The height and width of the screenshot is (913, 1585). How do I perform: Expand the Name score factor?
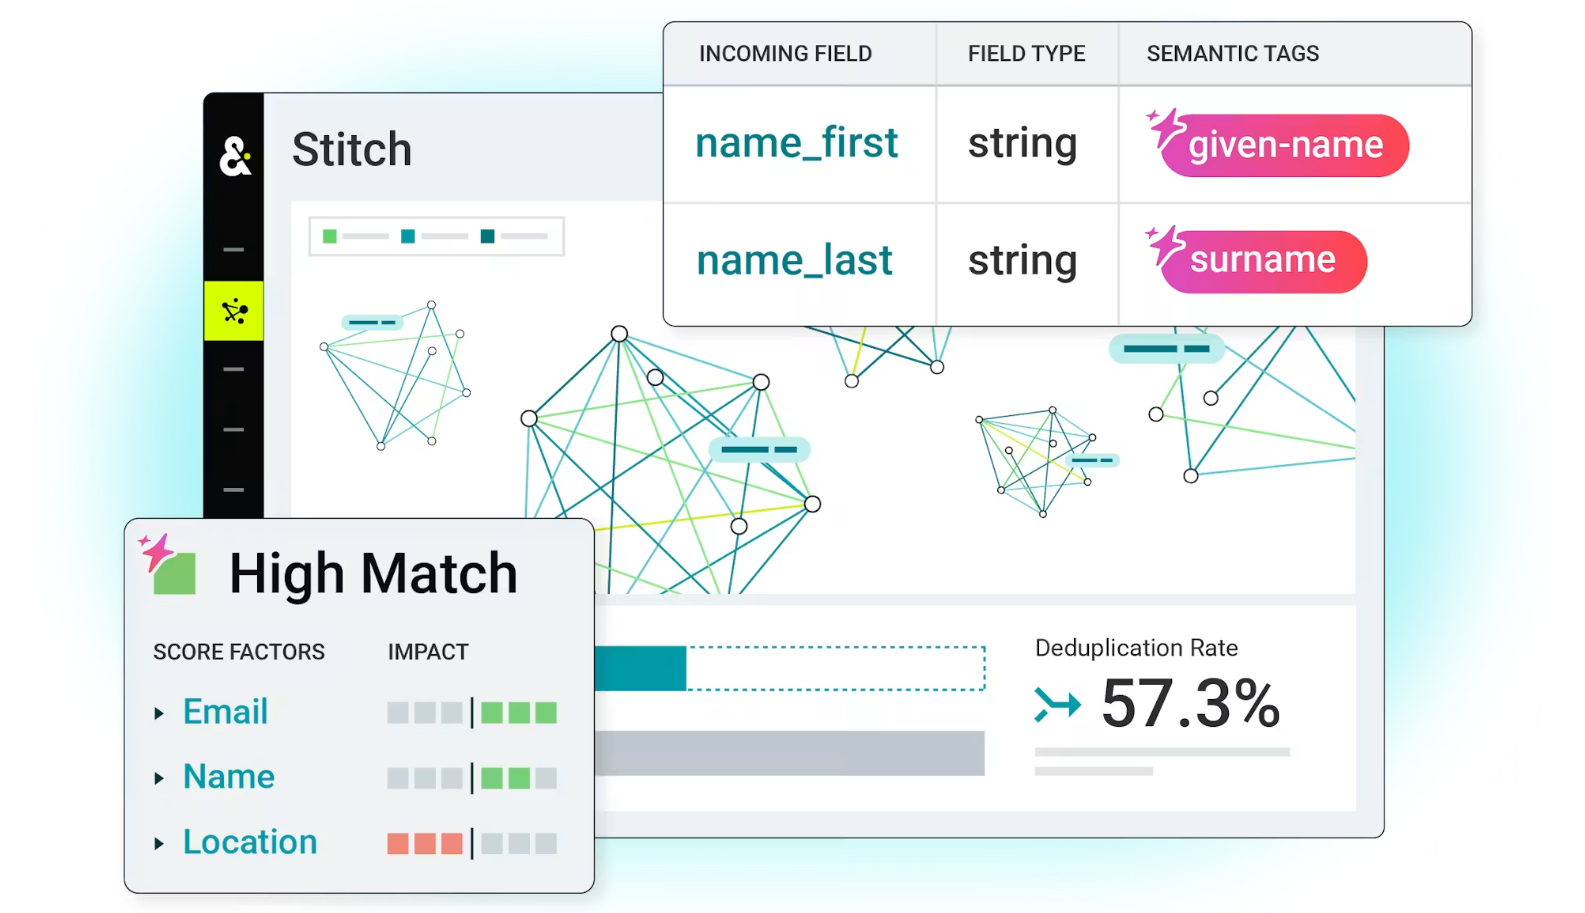[159, 778]
